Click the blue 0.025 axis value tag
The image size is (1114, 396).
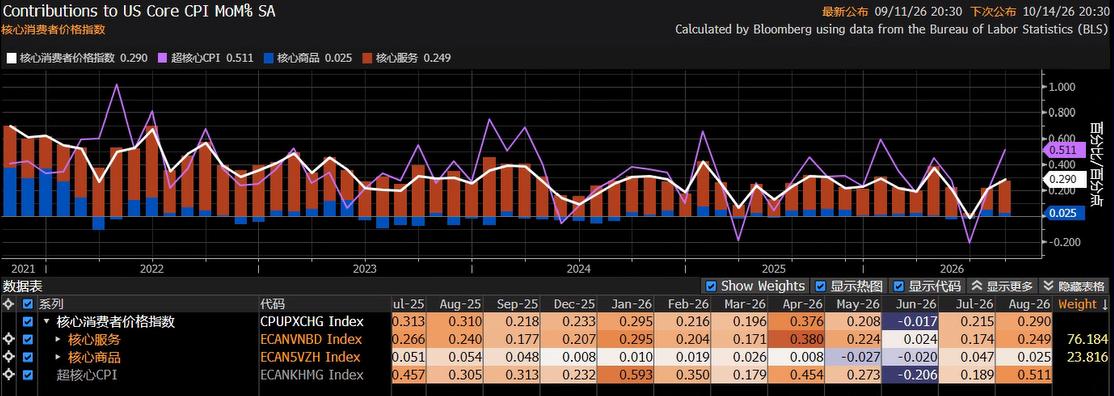1064,213
